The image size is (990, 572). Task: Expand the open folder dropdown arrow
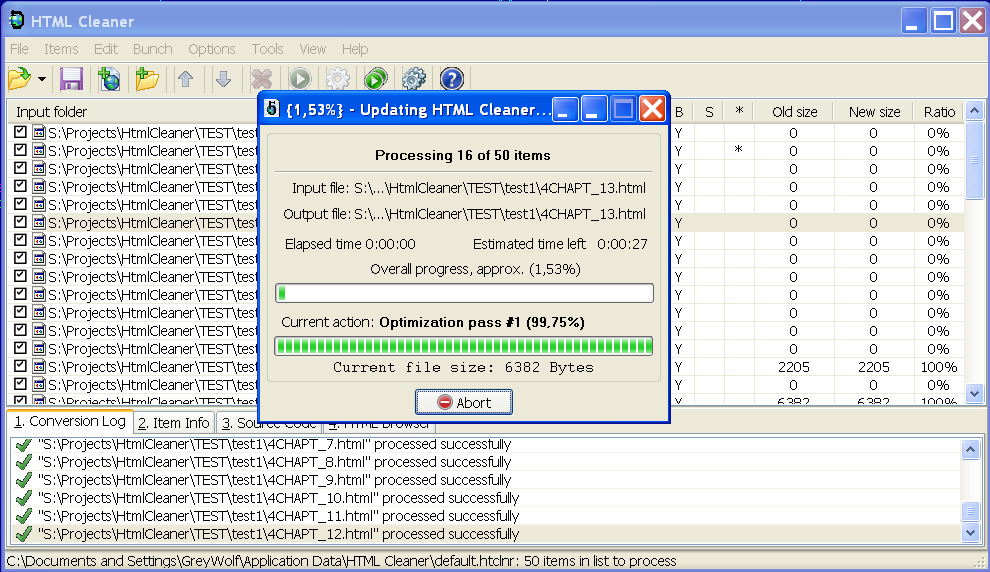(x=42, y=79)
